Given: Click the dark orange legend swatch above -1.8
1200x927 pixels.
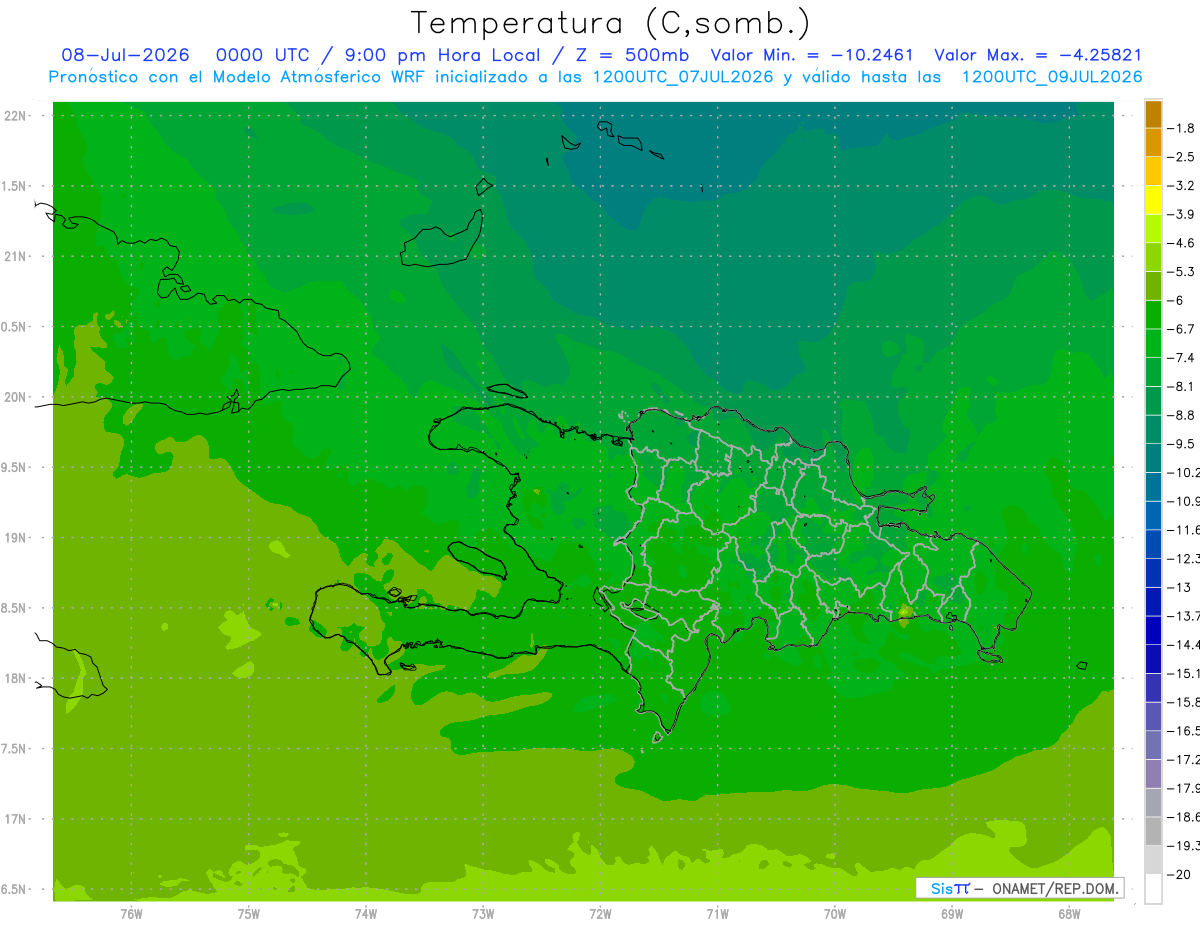Looking at the screenshot, I should (1153, 114).
